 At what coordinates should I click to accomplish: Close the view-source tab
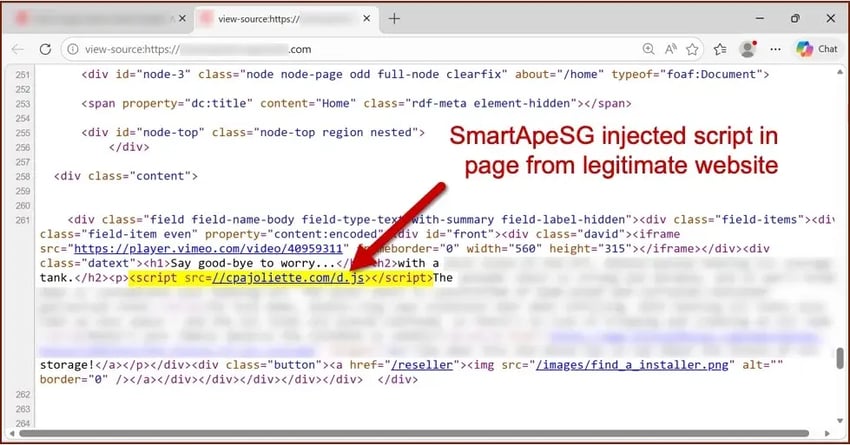click(x=366, y=18)
